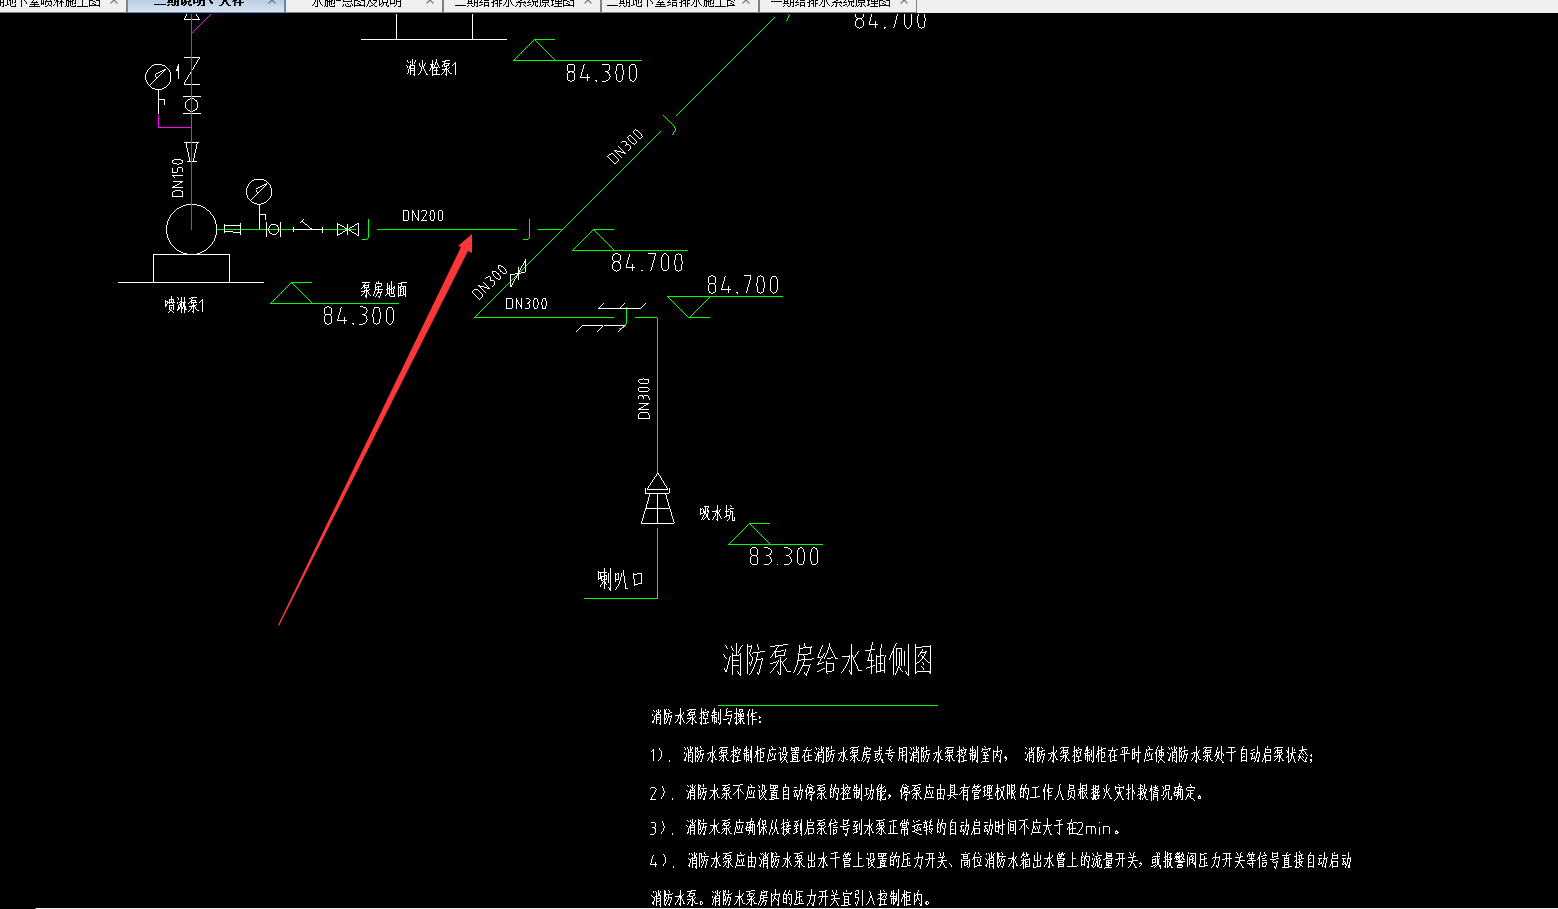Click the DN200 pipe label

423,216
